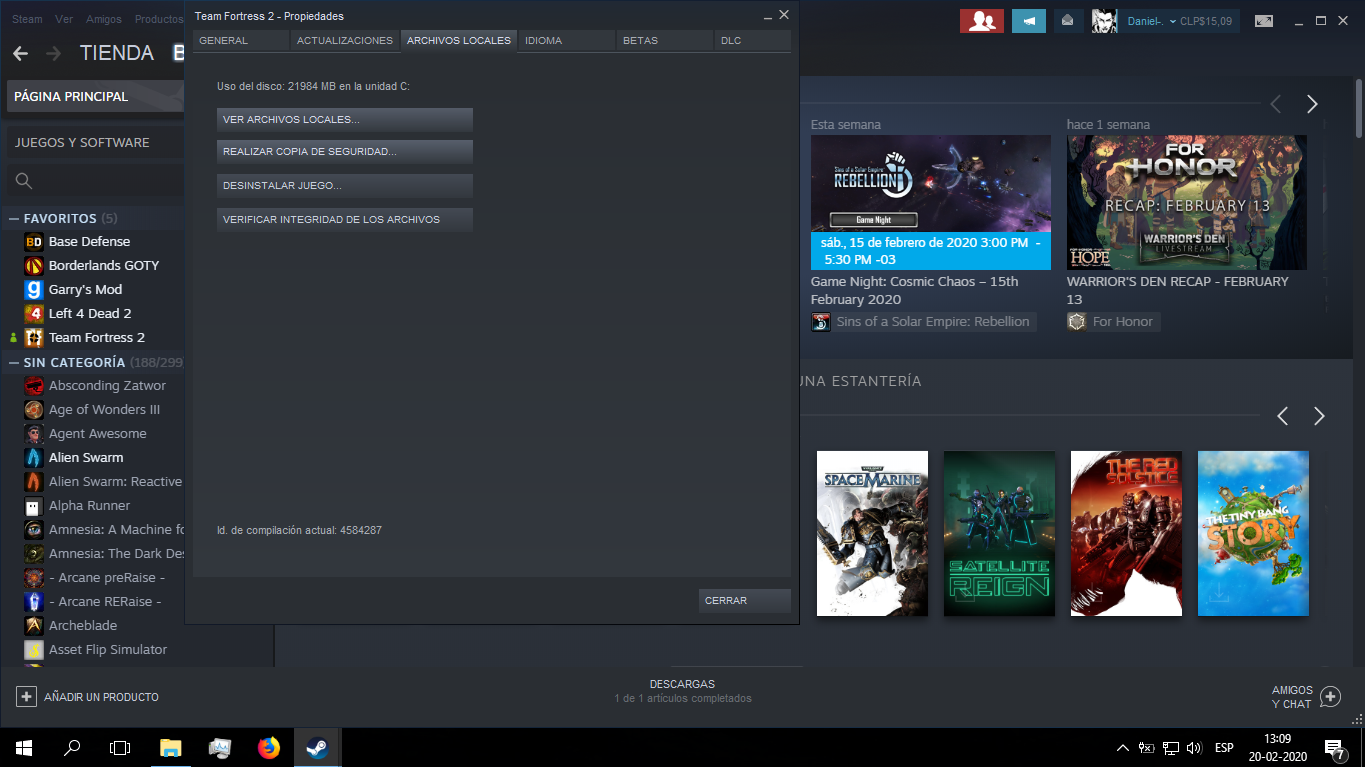Image resolution: width=1365 pixels, height=767 pixels.
Task: Open the Betas tab
Action: [664, 41]
